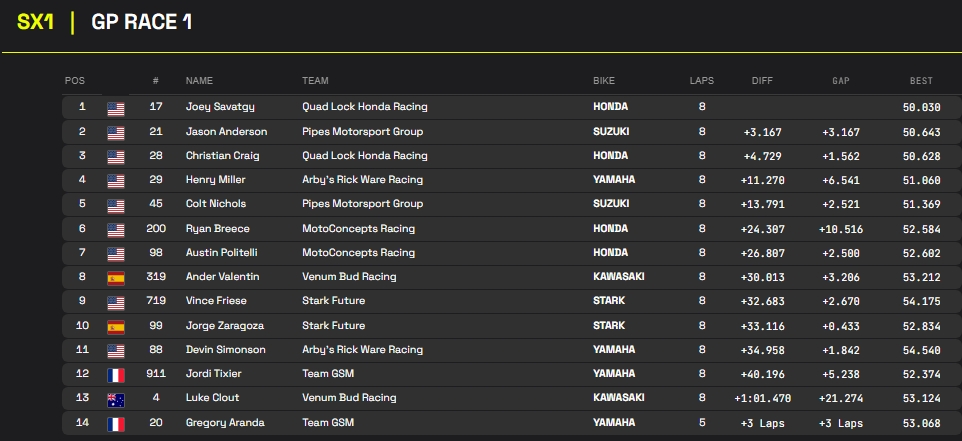This screenshot has height=441, width=962.
Task: Click Team GSM in Jordi Tixier's row
Action: pos(328,374)
